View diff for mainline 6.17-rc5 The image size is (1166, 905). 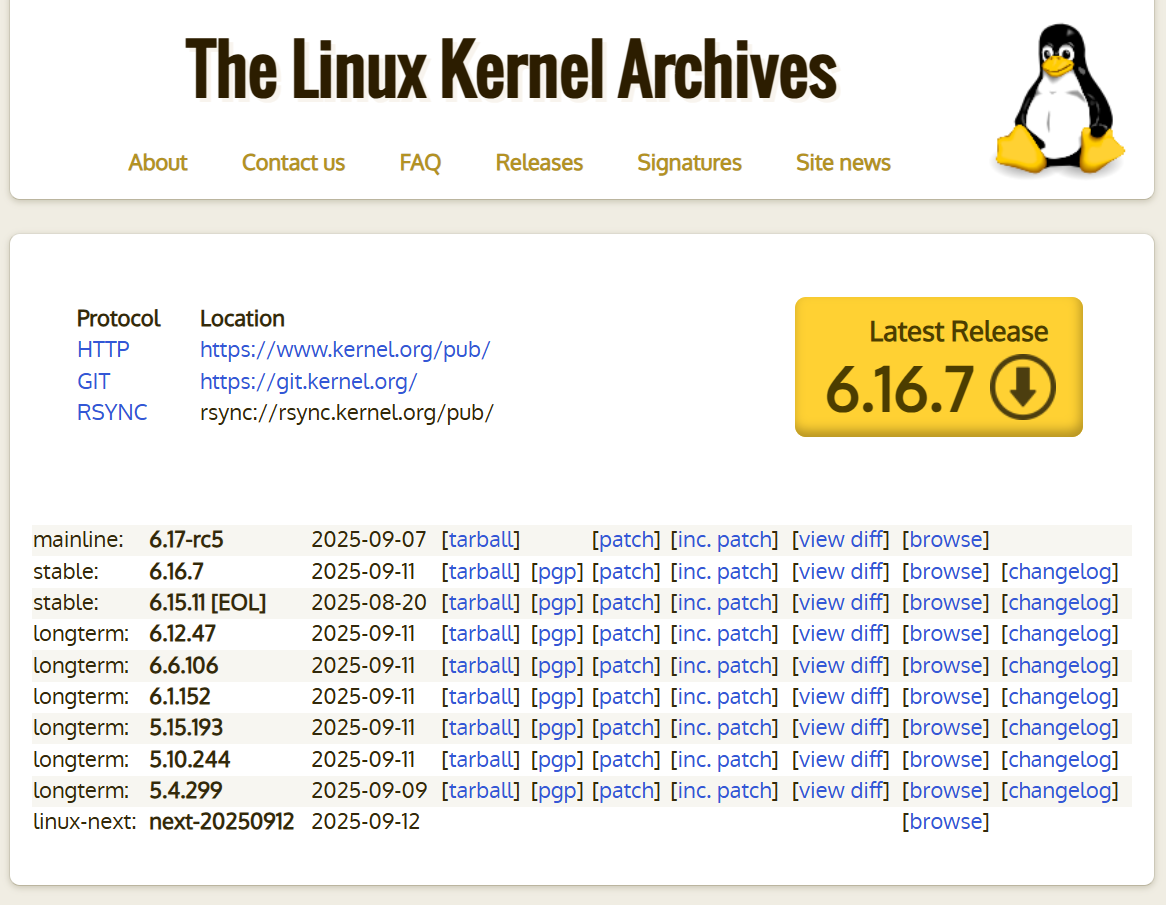click(840, 540)
